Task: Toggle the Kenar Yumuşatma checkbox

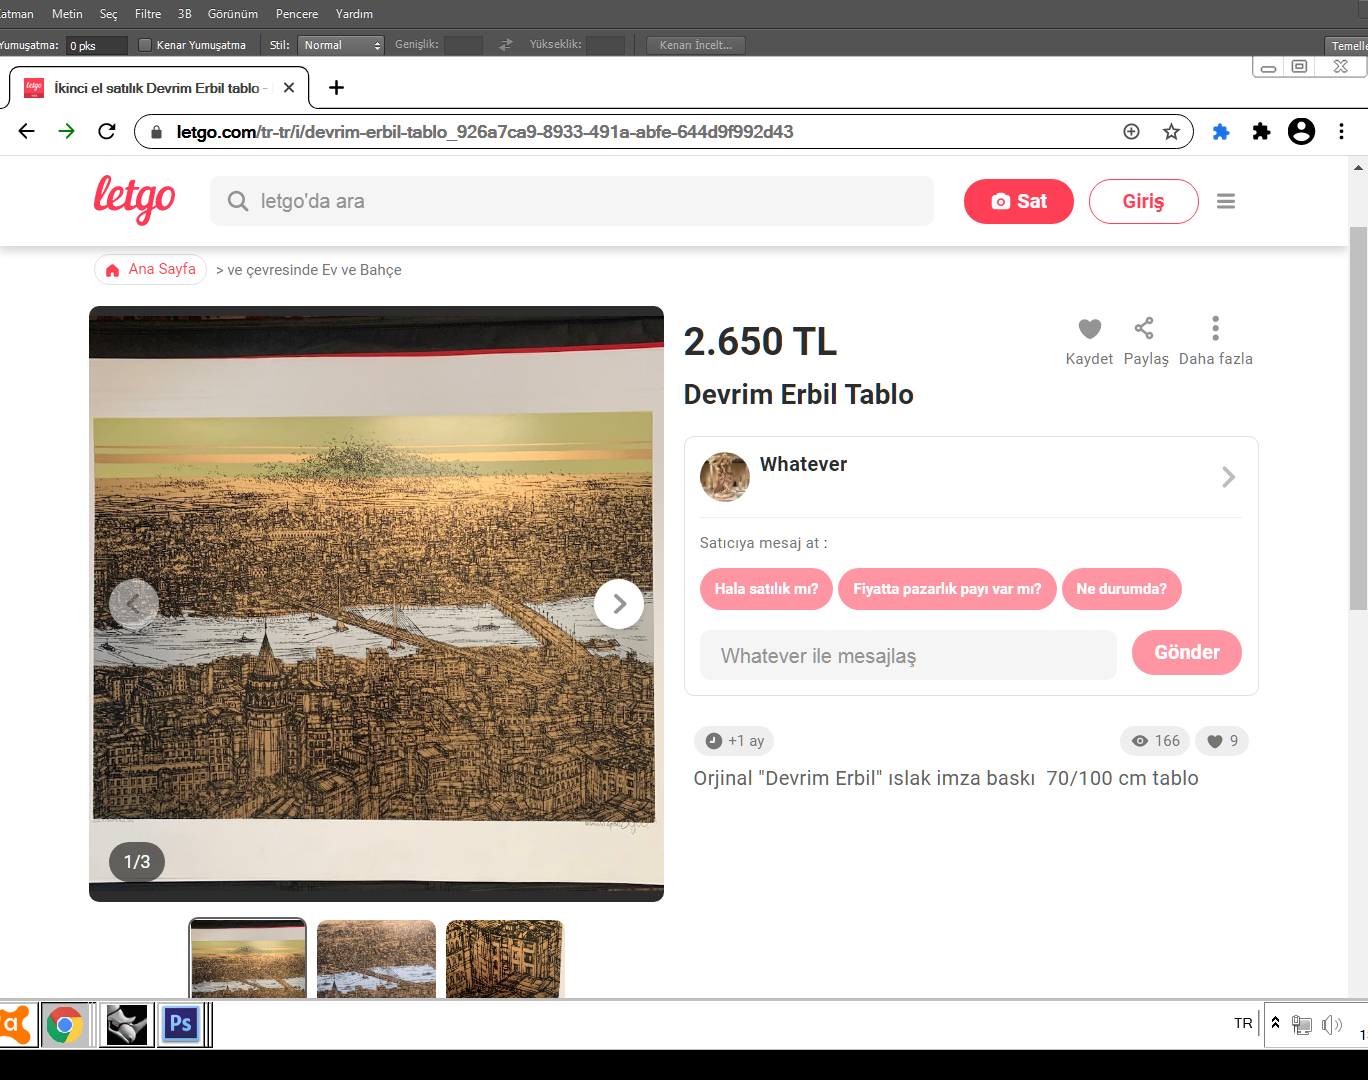Action: pos(145,45)
